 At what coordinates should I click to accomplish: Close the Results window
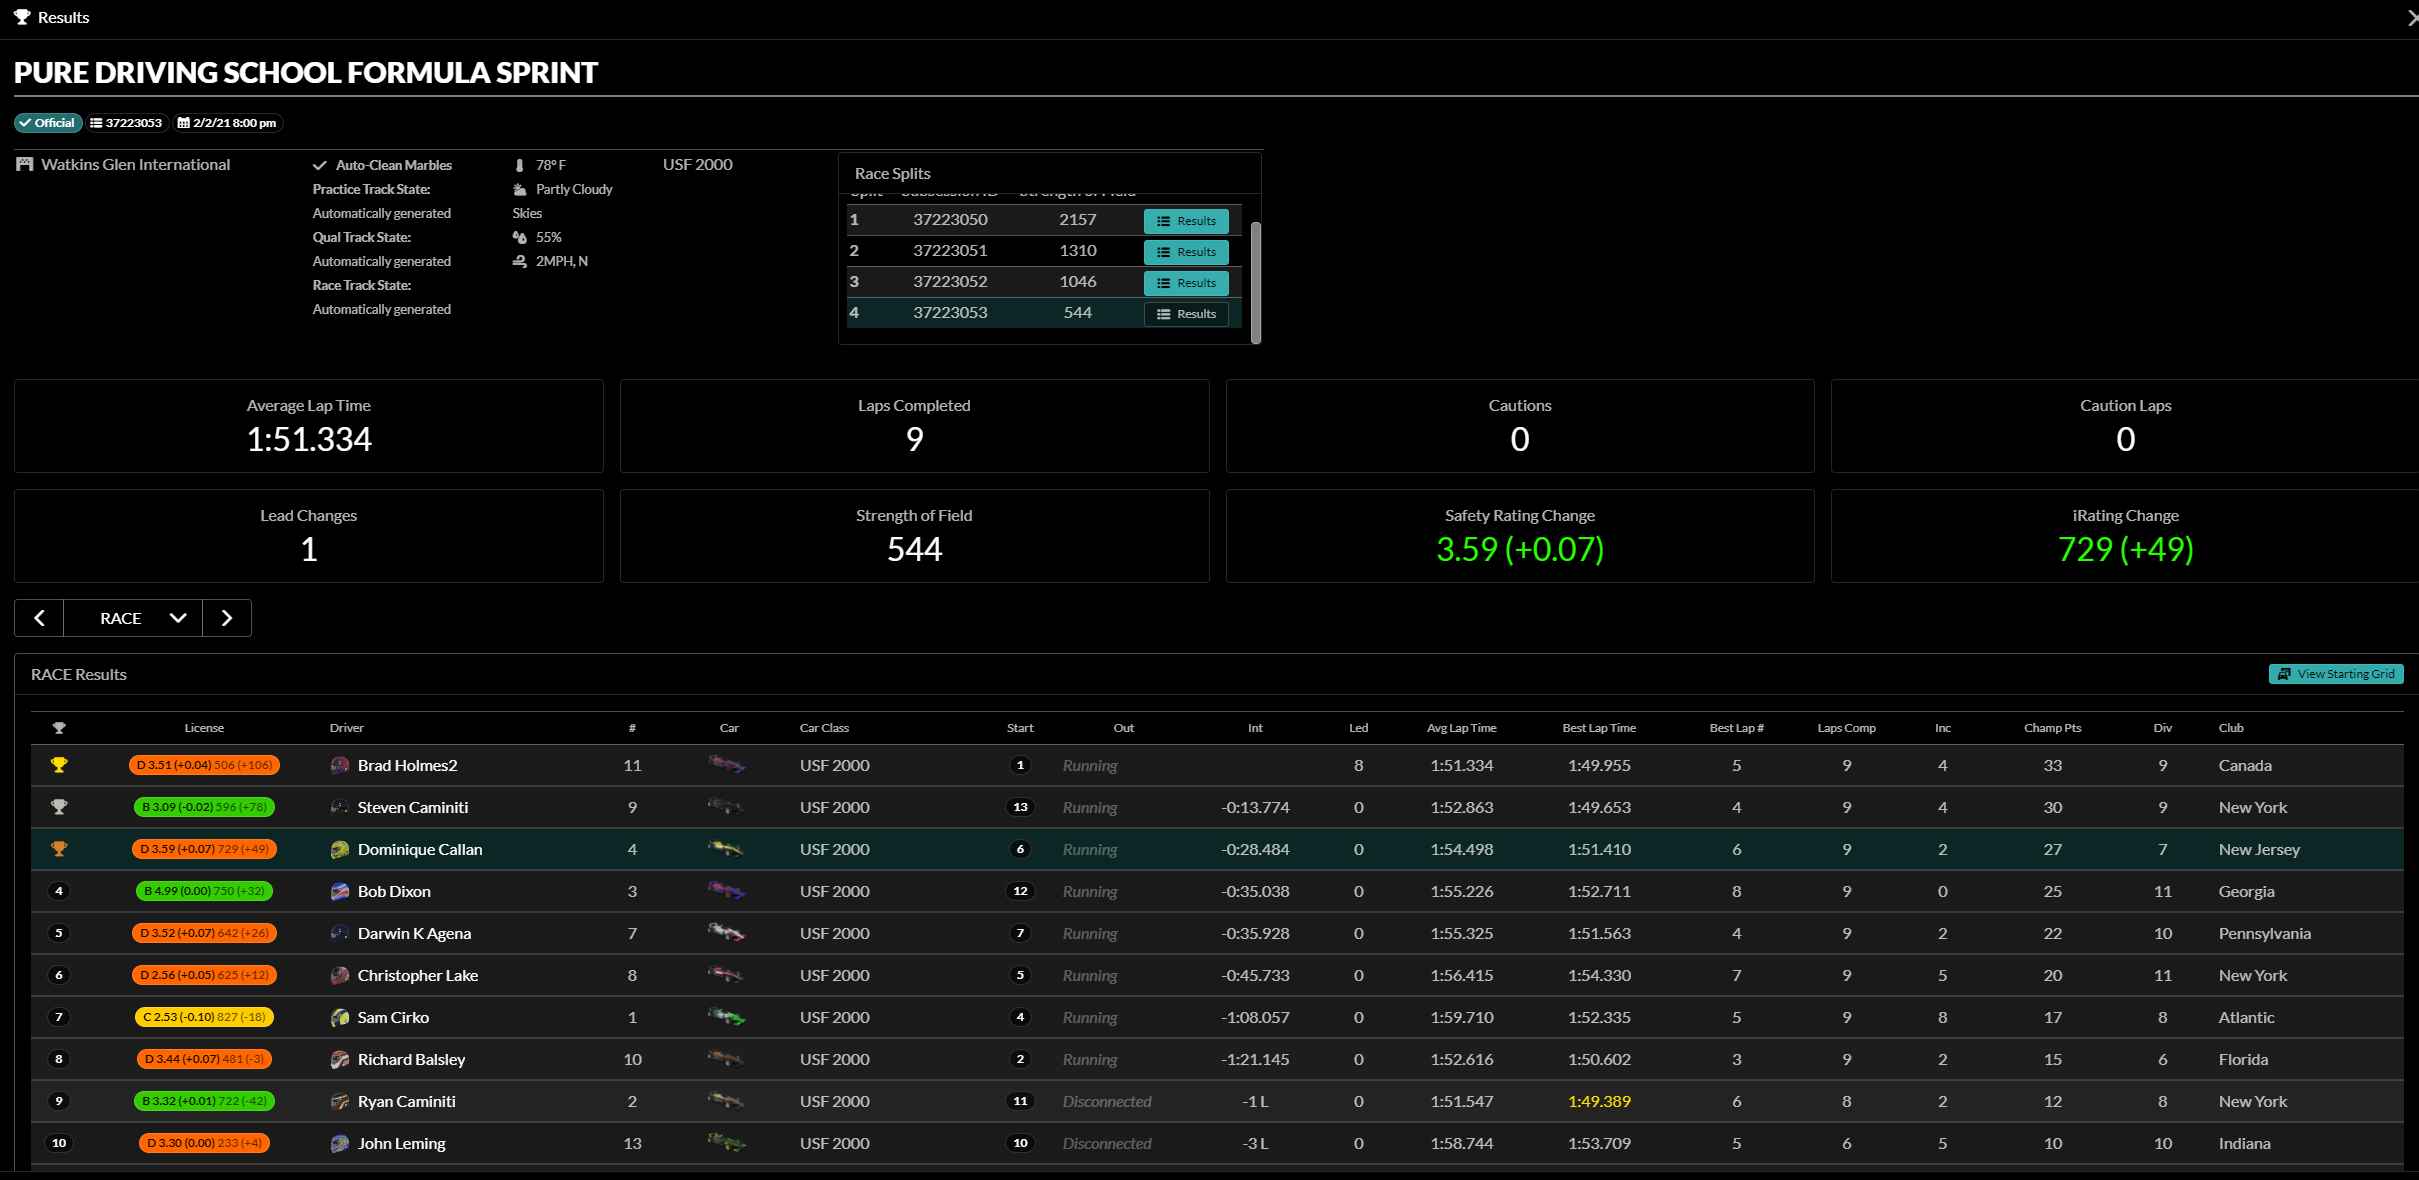(2411, 18)
